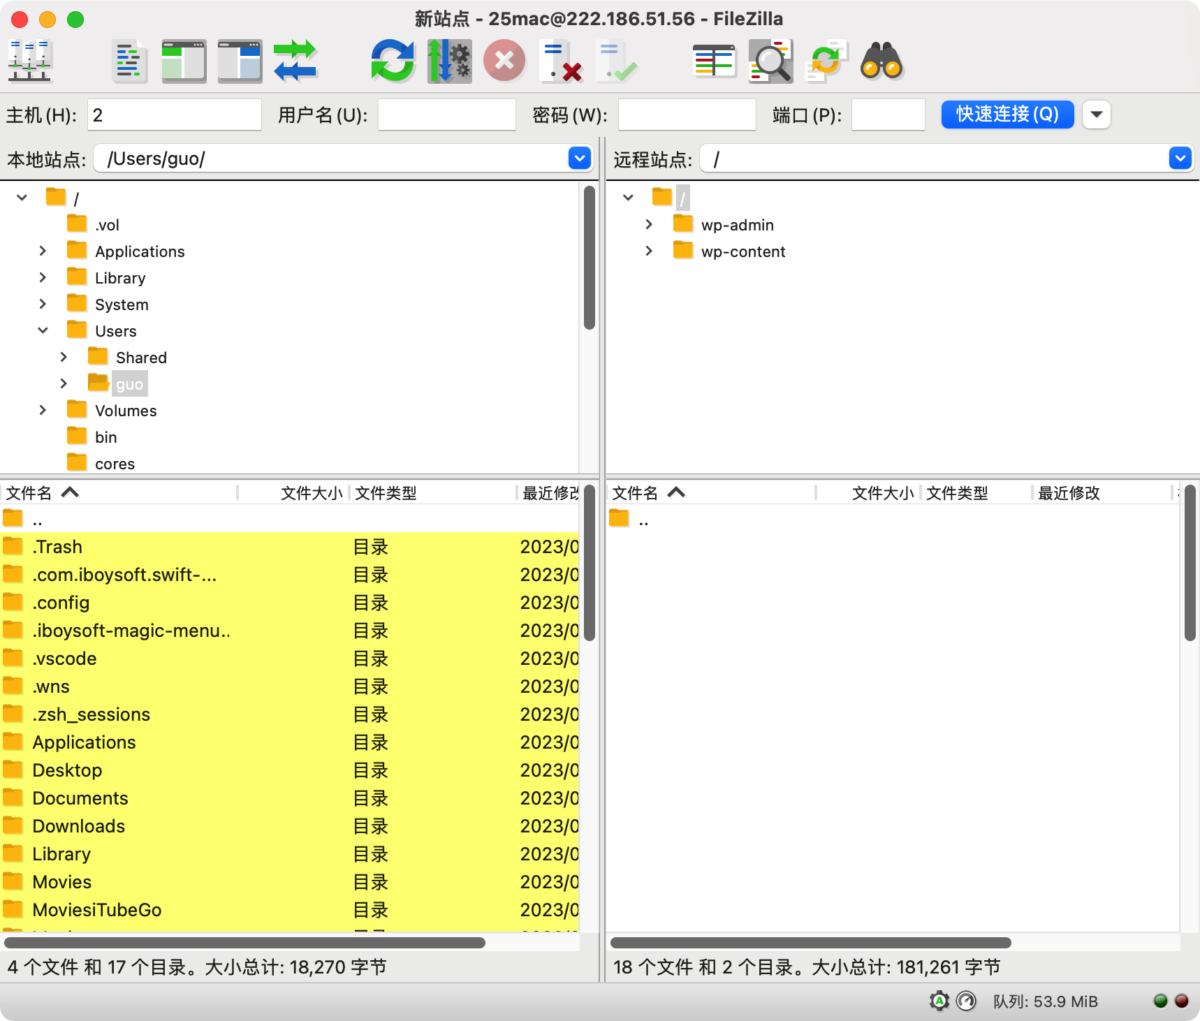Screen dimensions: 1200x1021
Task: Toggle remote directory tree icon
Action: (240, 62)
